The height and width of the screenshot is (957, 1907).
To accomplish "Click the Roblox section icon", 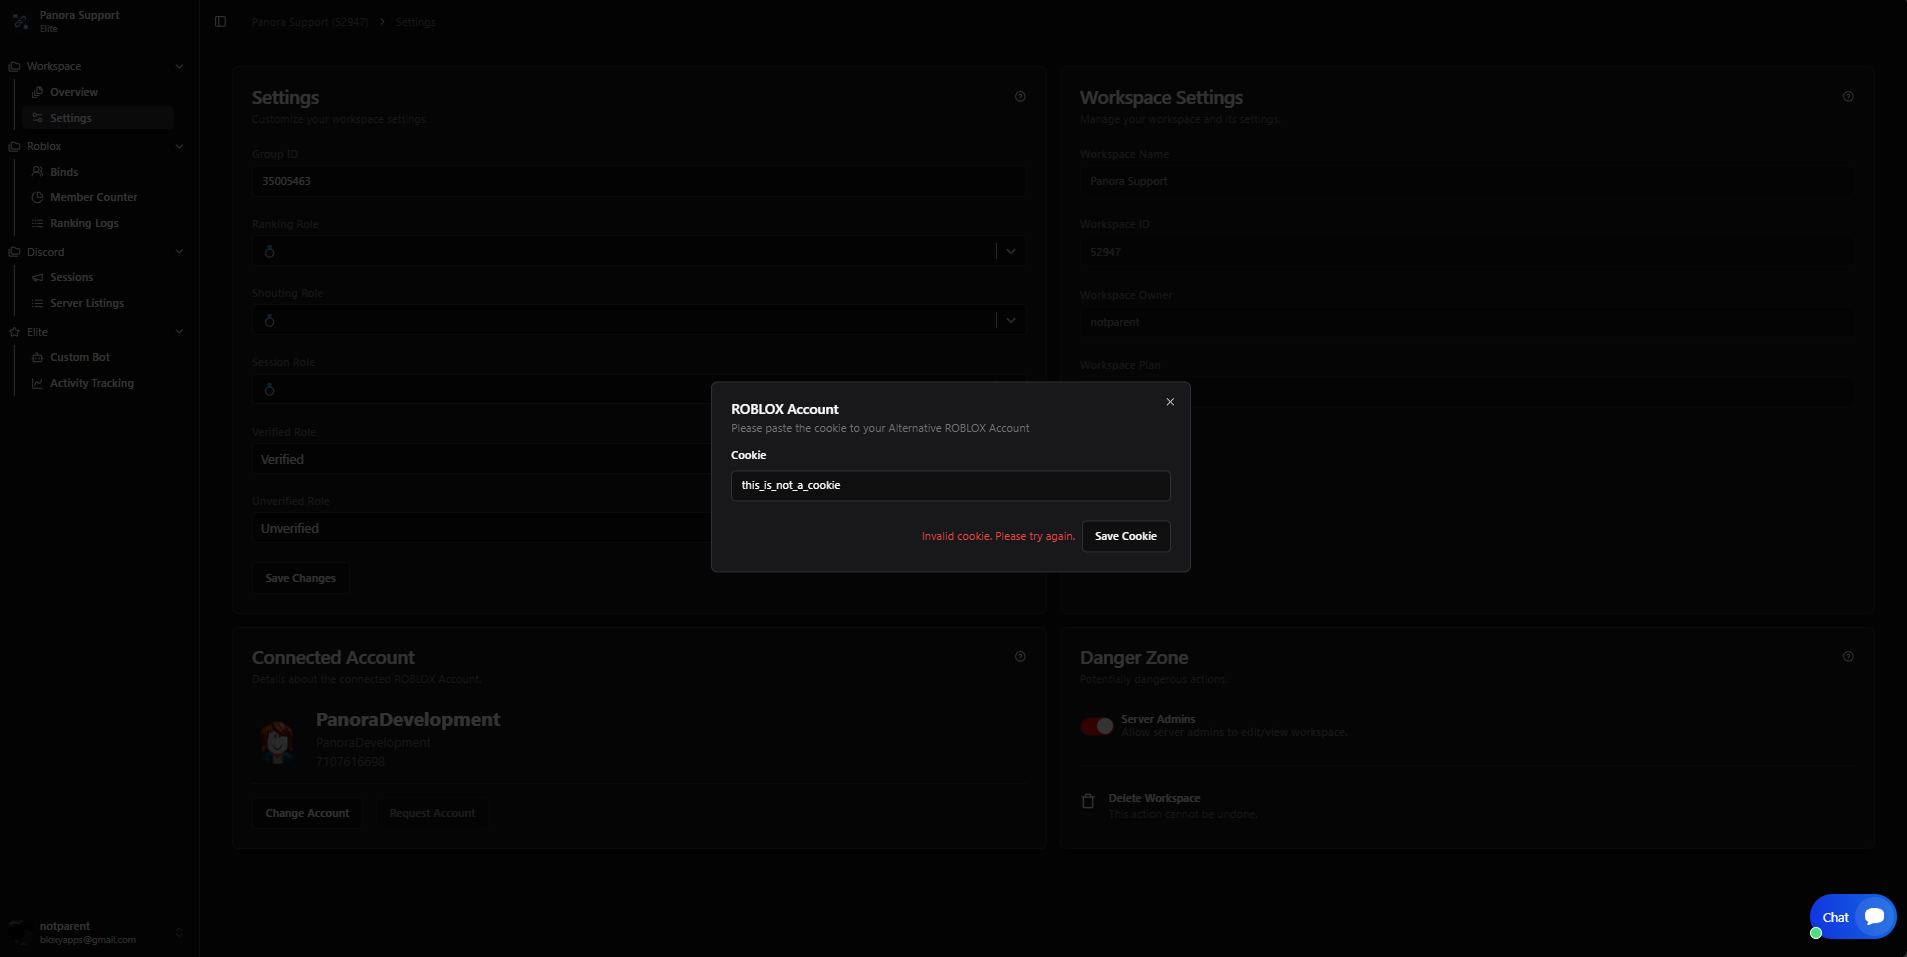I will [x=14, y=147].
